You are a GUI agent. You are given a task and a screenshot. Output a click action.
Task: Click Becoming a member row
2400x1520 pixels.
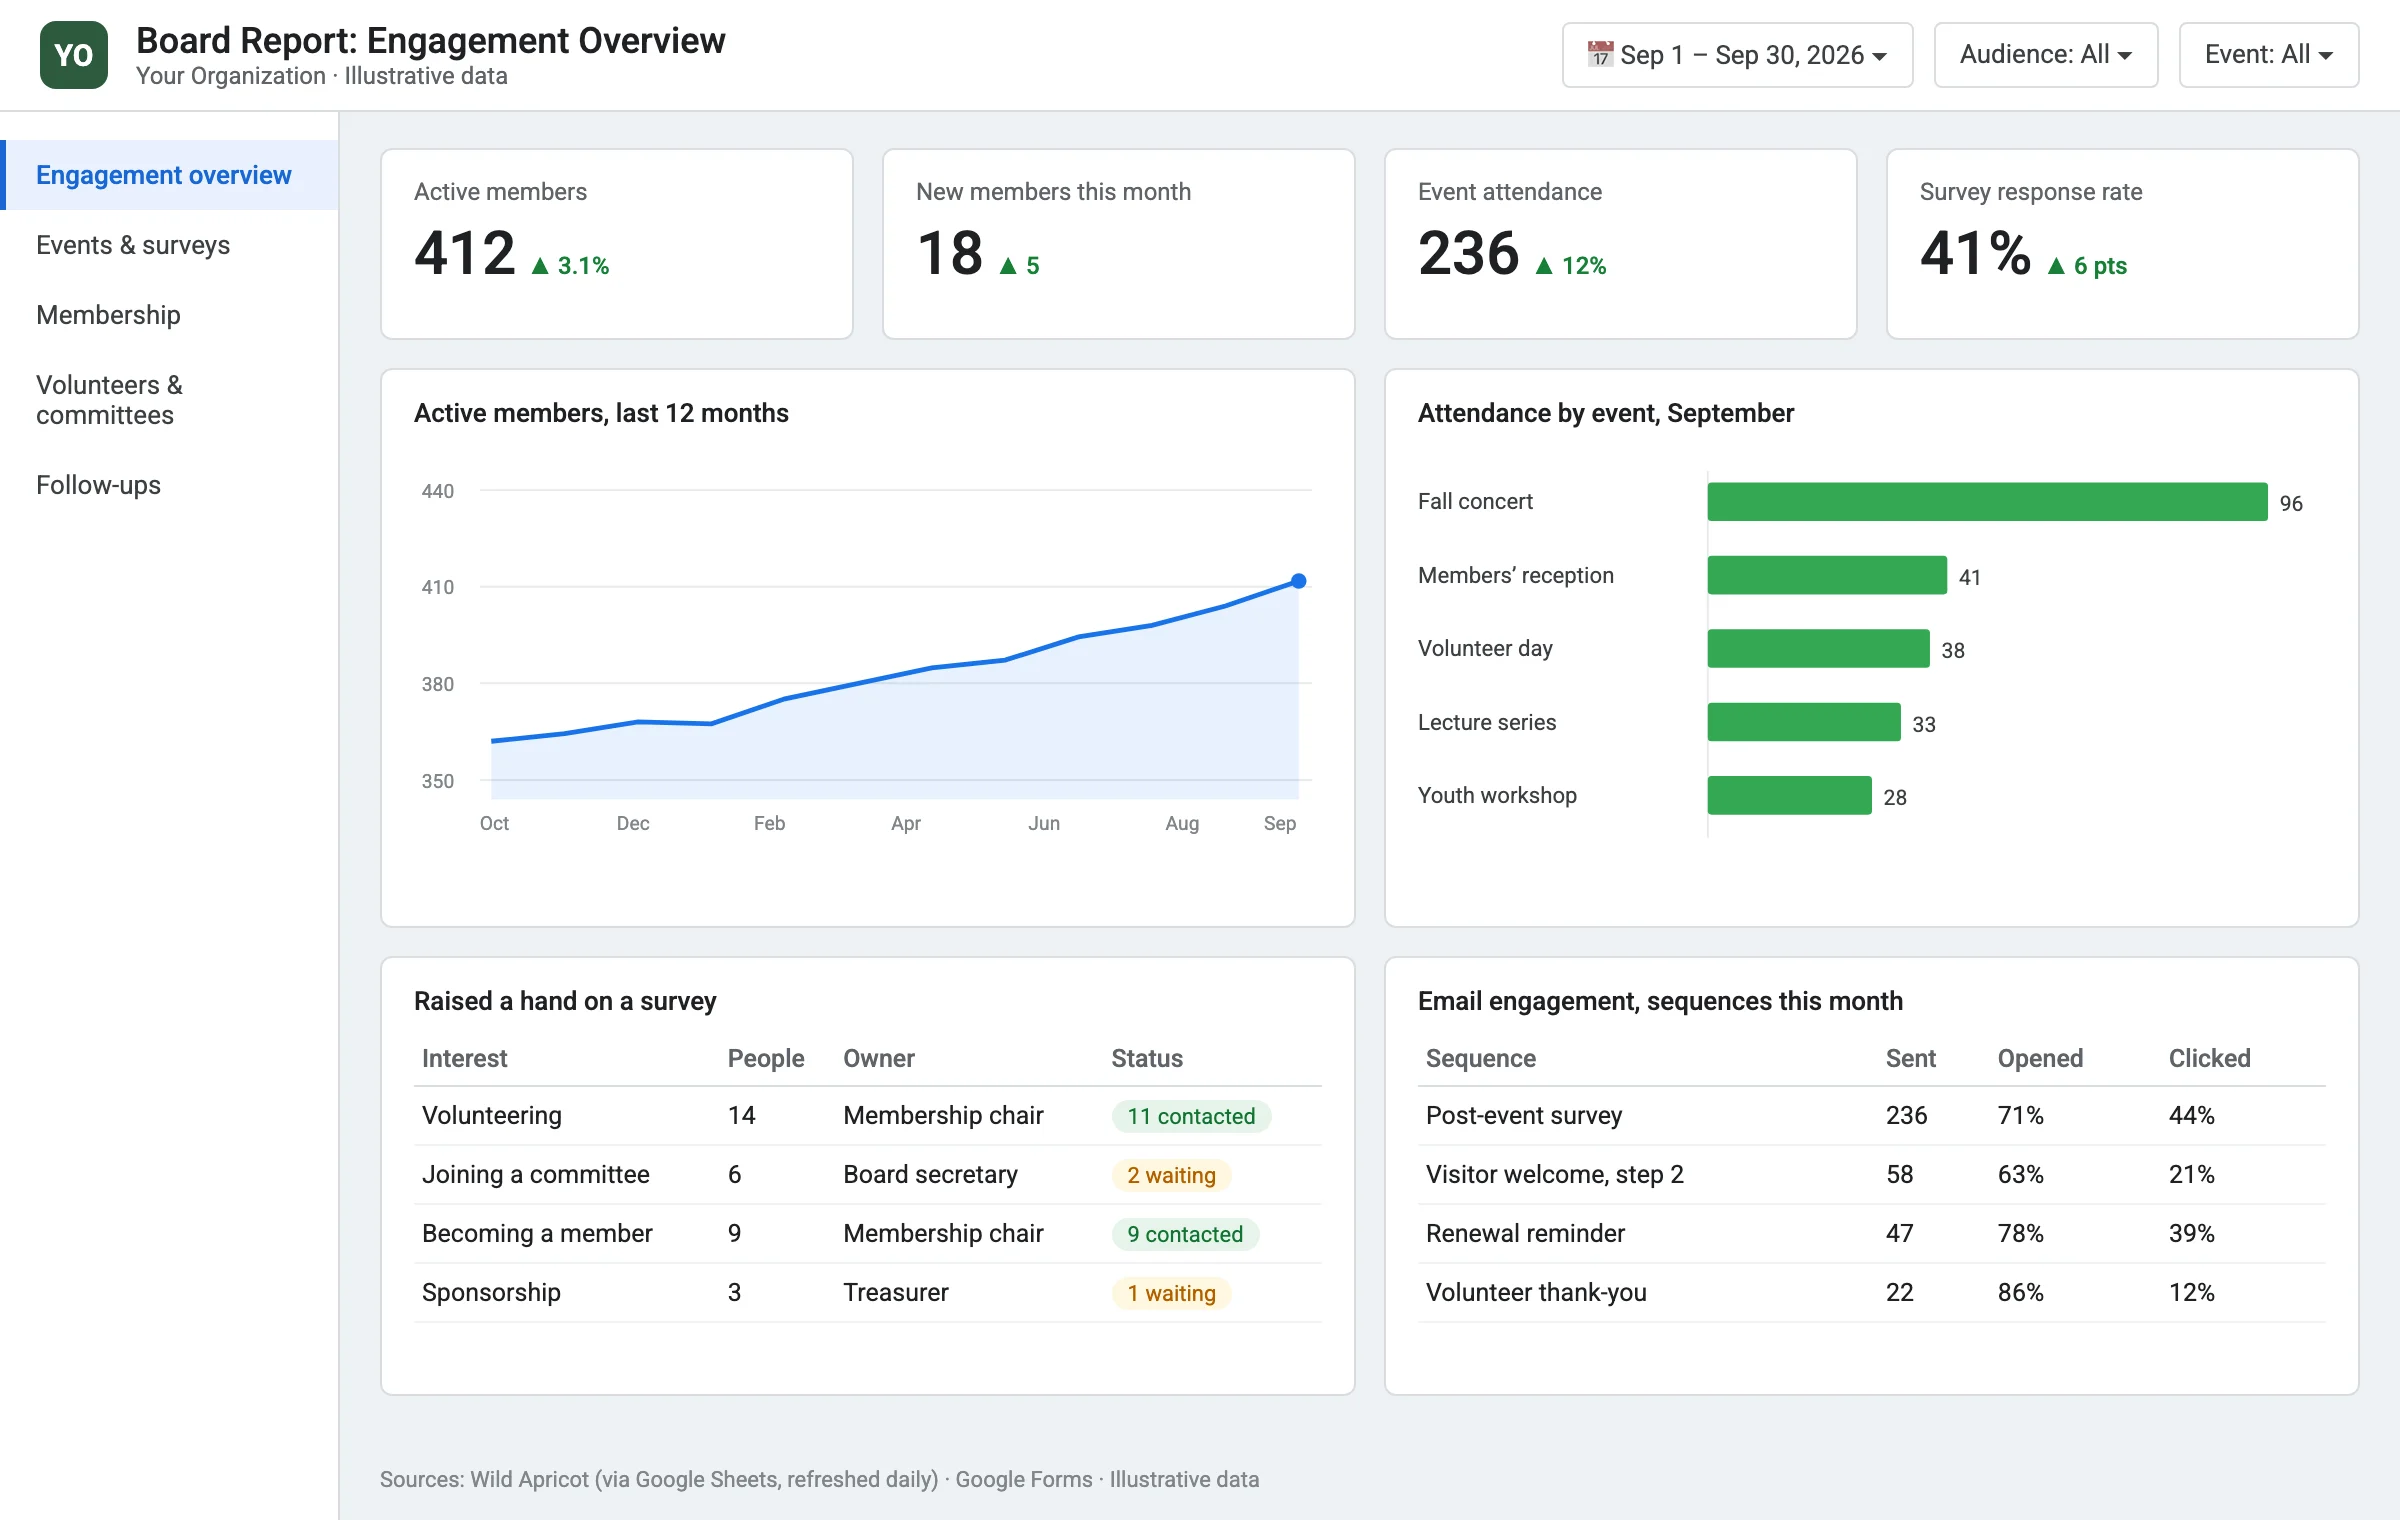[868, 1234]
